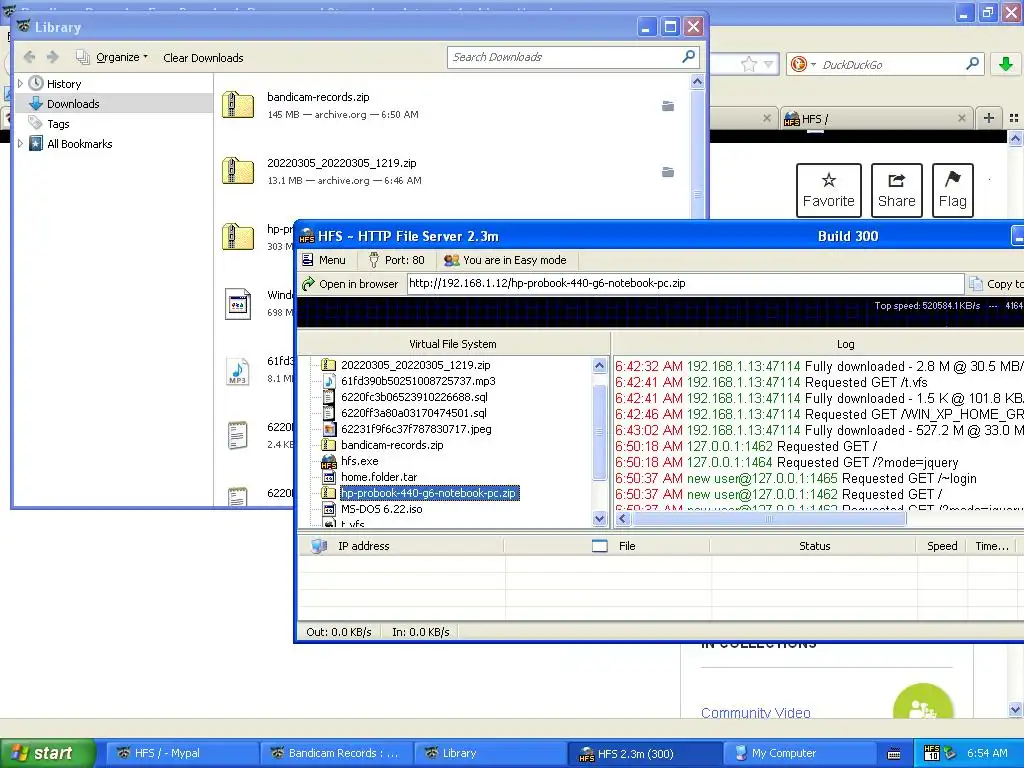Select MS-DOS 6.22.iso in Virtual File System
The height and width of the screenshot is (768, 1024).
(381, 509)
